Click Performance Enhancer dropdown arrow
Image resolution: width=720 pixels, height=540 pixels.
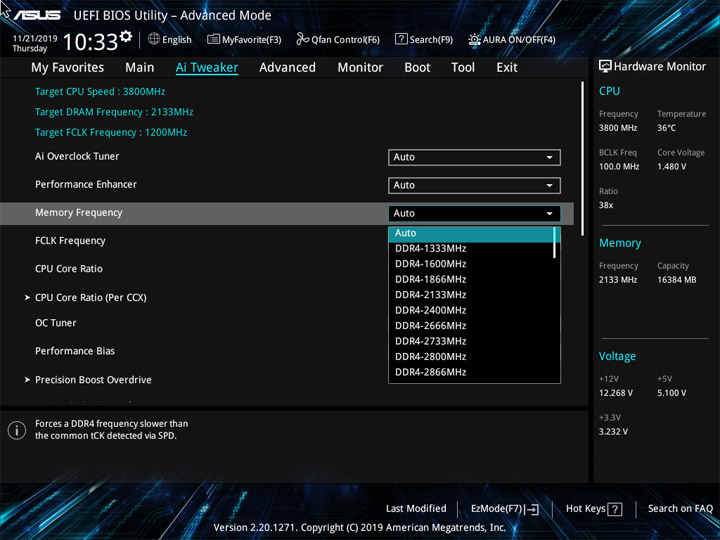549,186
